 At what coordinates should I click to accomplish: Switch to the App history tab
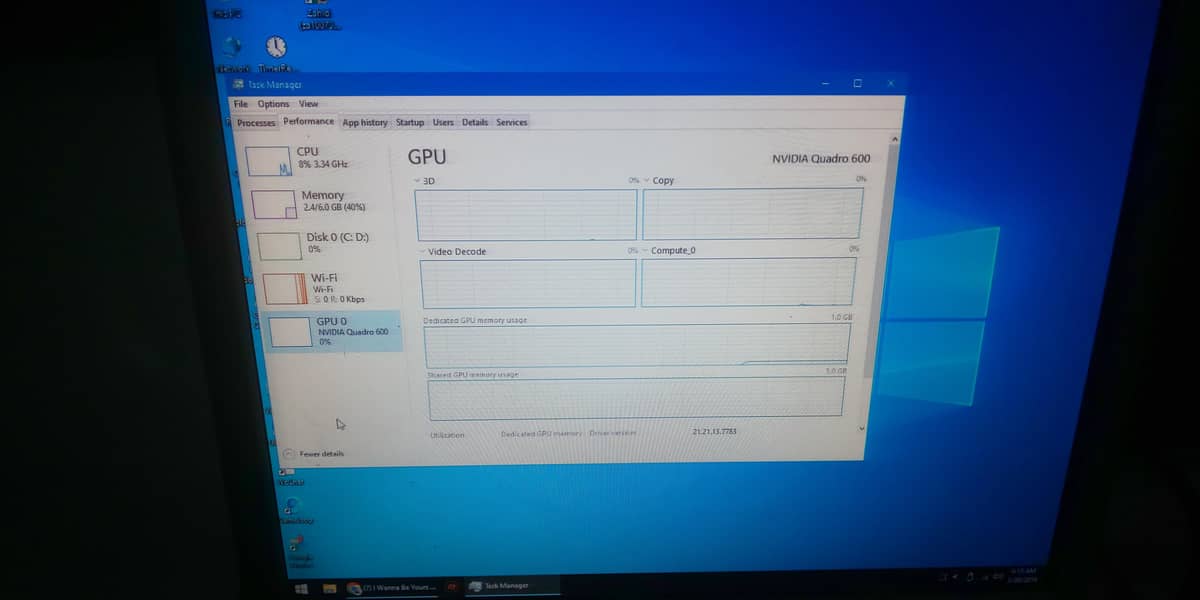coord(365,123)
